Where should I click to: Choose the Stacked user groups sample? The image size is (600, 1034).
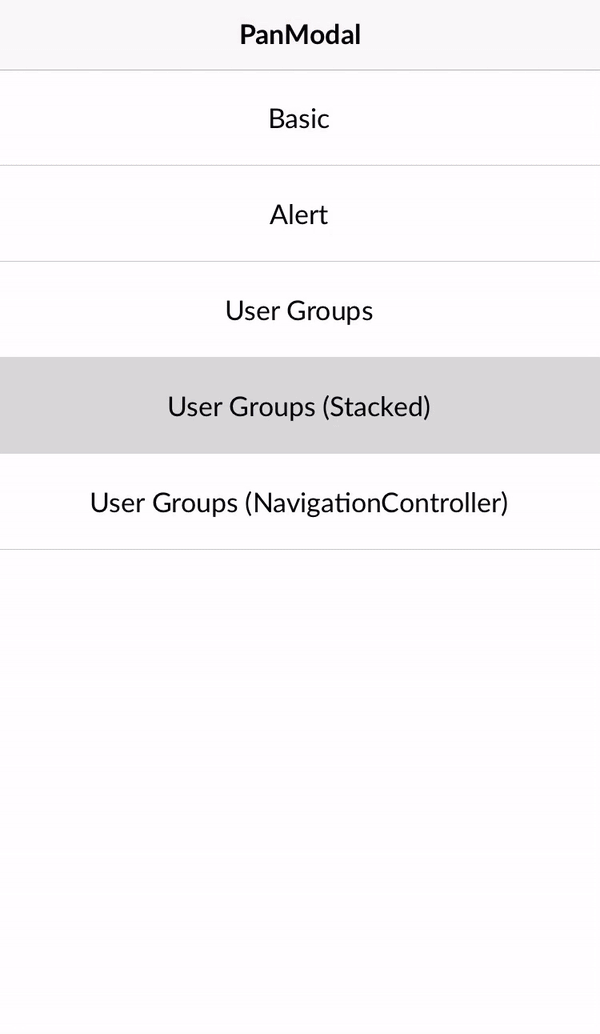tap(299, 406)
